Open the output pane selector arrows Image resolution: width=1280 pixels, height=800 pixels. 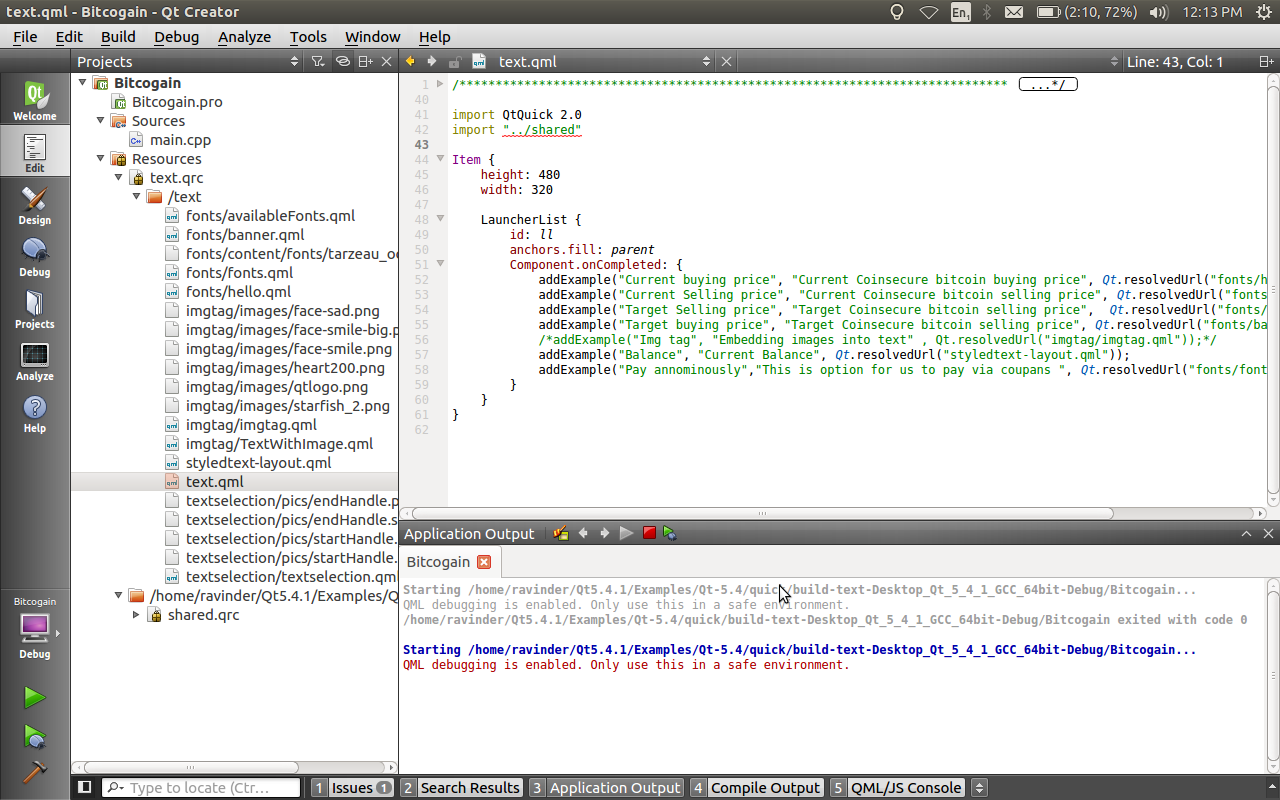[980, 788]
